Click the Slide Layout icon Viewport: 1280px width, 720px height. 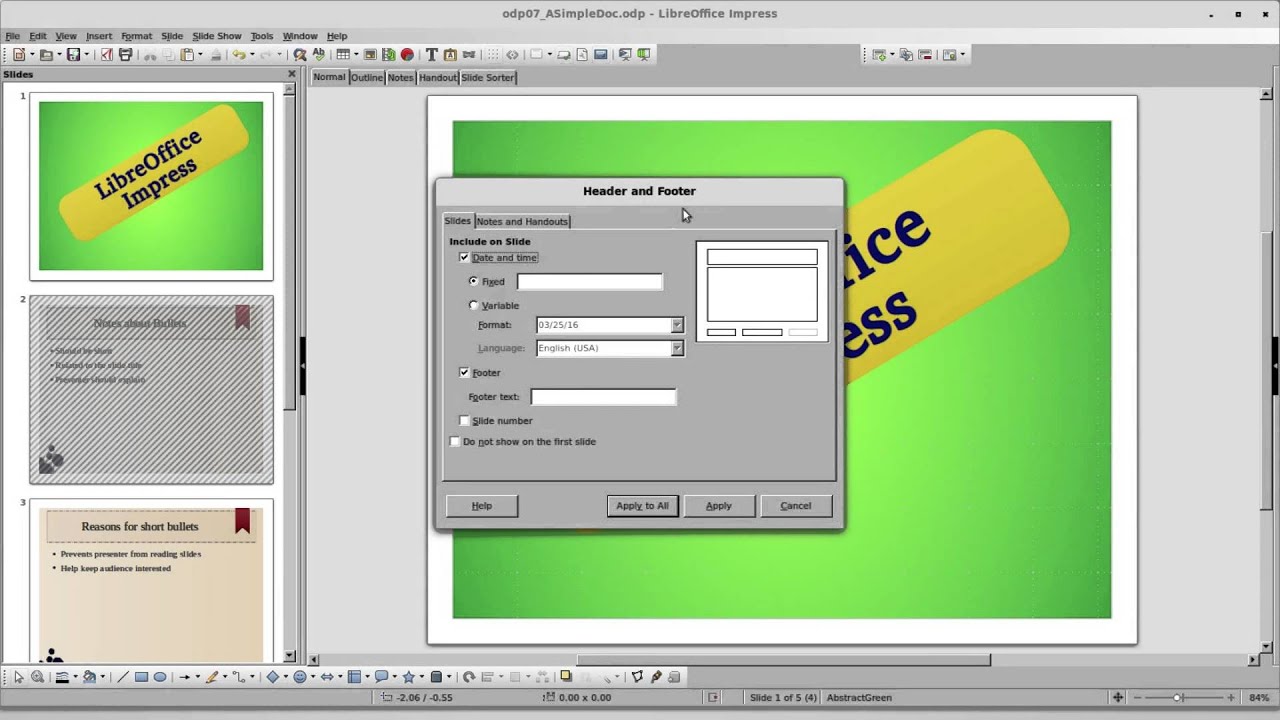949,55
